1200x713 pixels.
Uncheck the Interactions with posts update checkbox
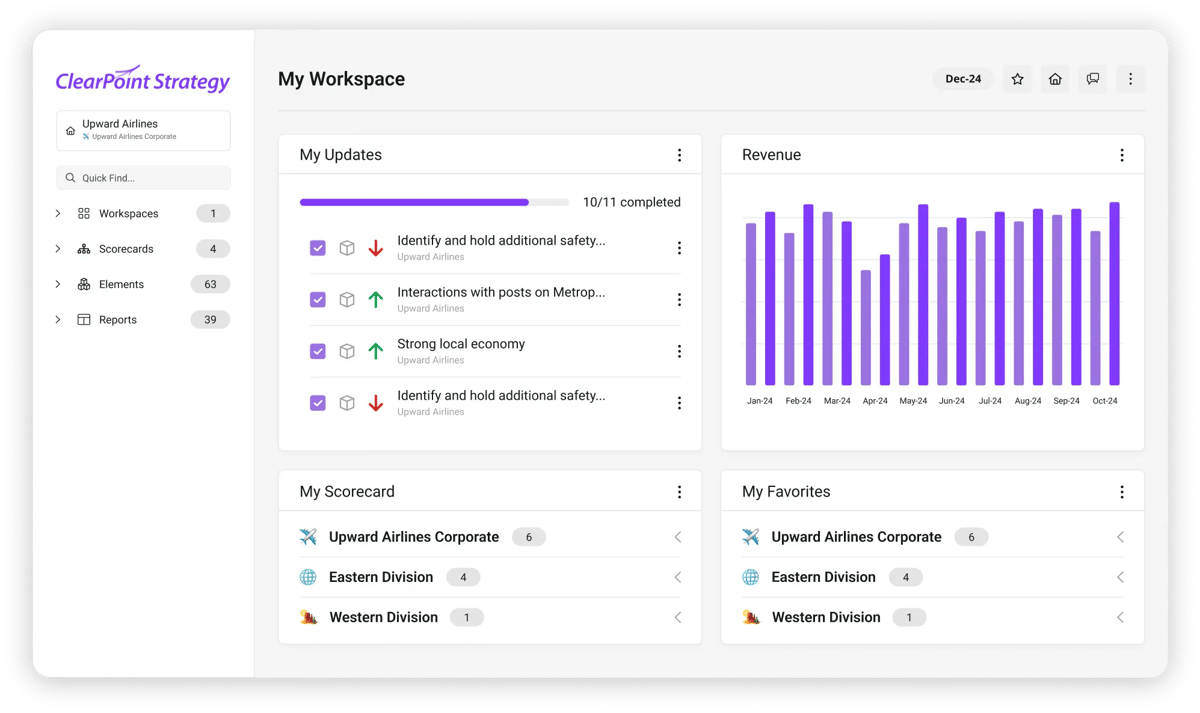318,299
